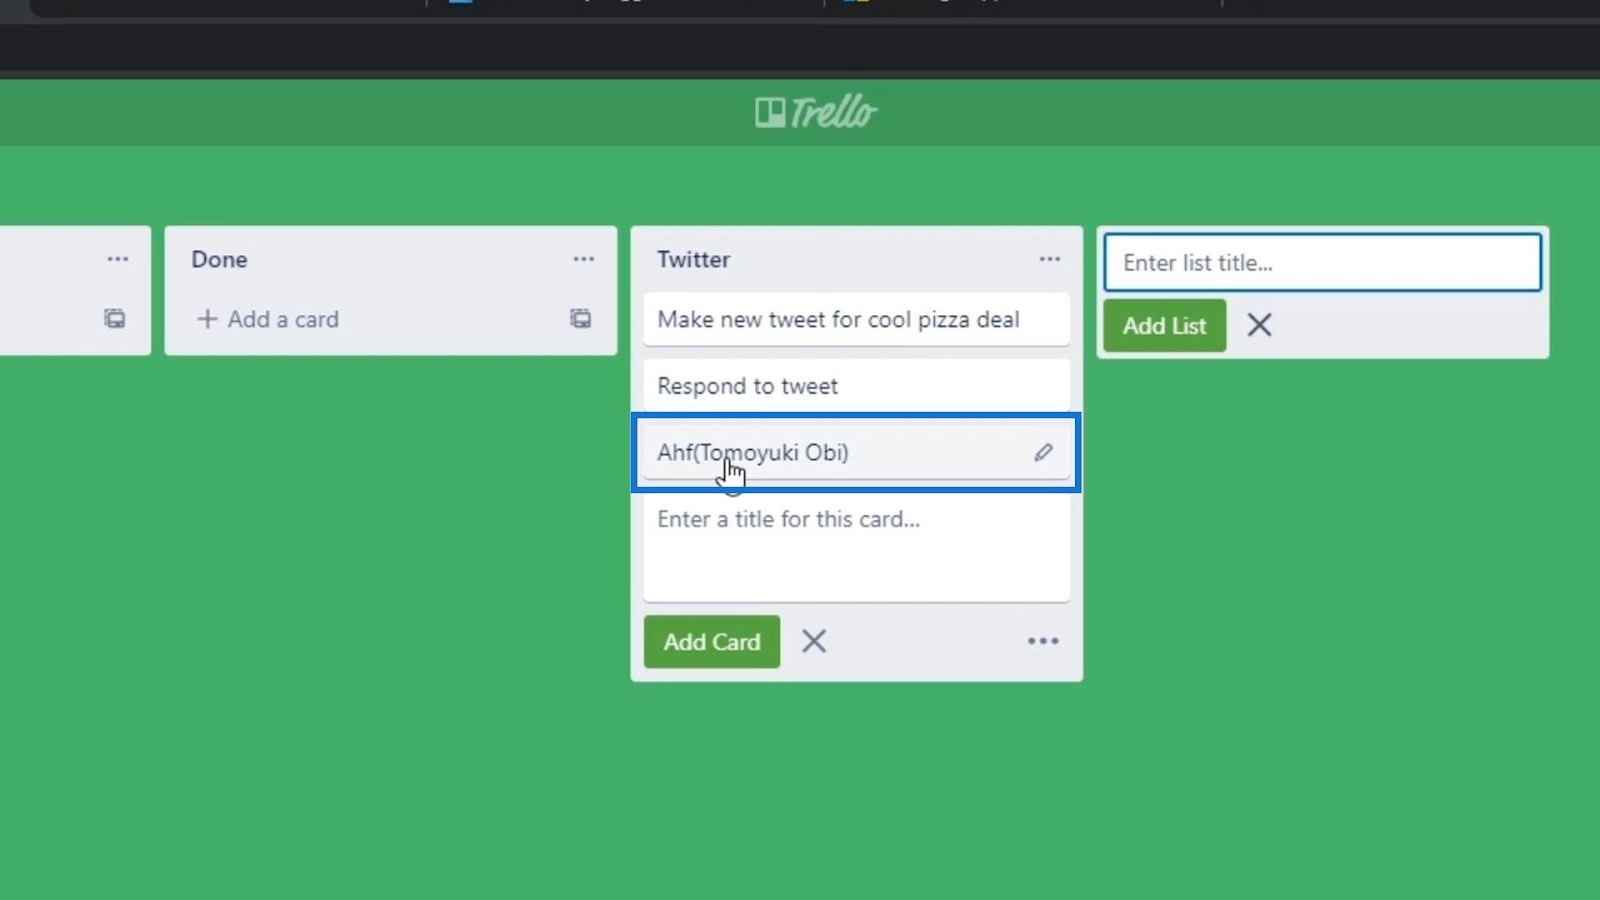
Task: Click the Add Card button
Action: coord(712,641)
